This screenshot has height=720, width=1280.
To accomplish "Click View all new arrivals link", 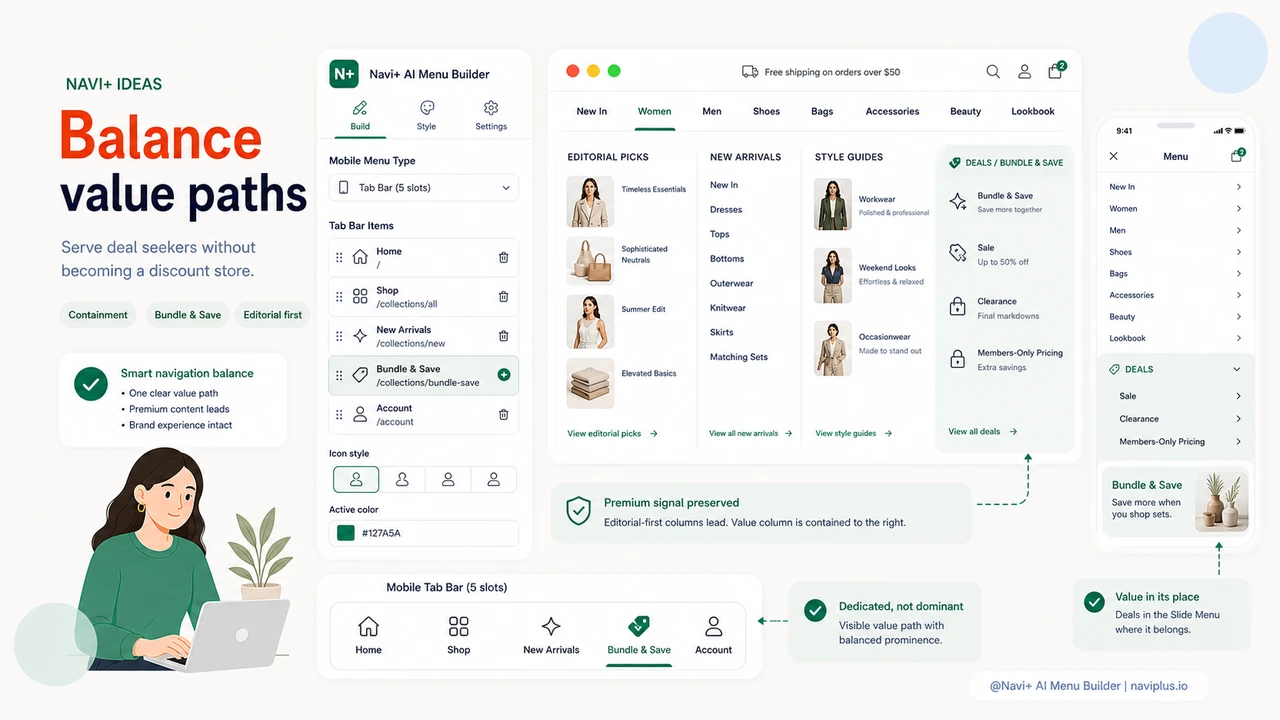I will [751, 434].
